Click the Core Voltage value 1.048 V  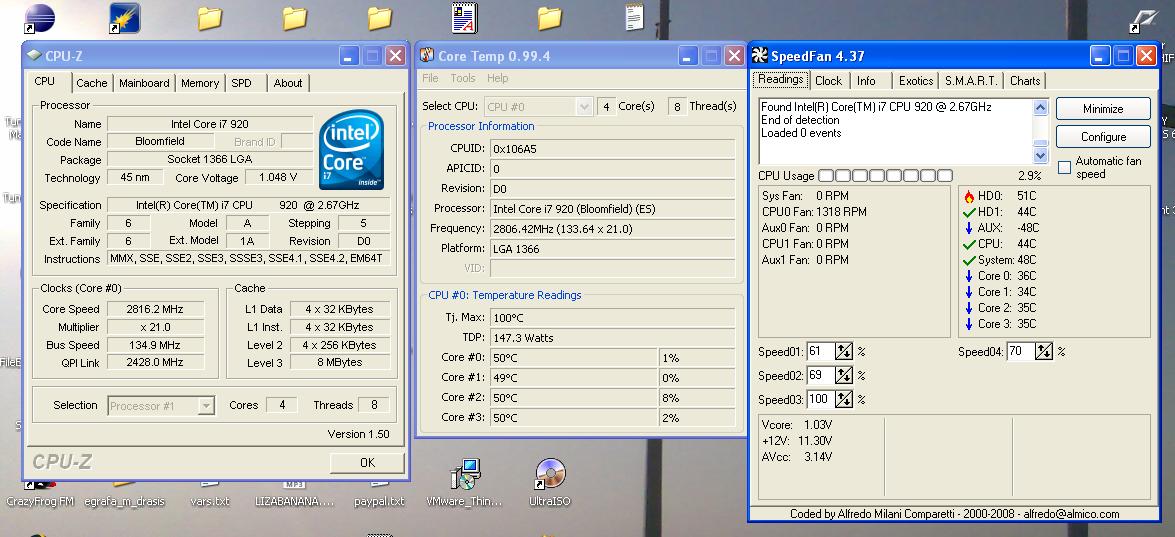278,178
